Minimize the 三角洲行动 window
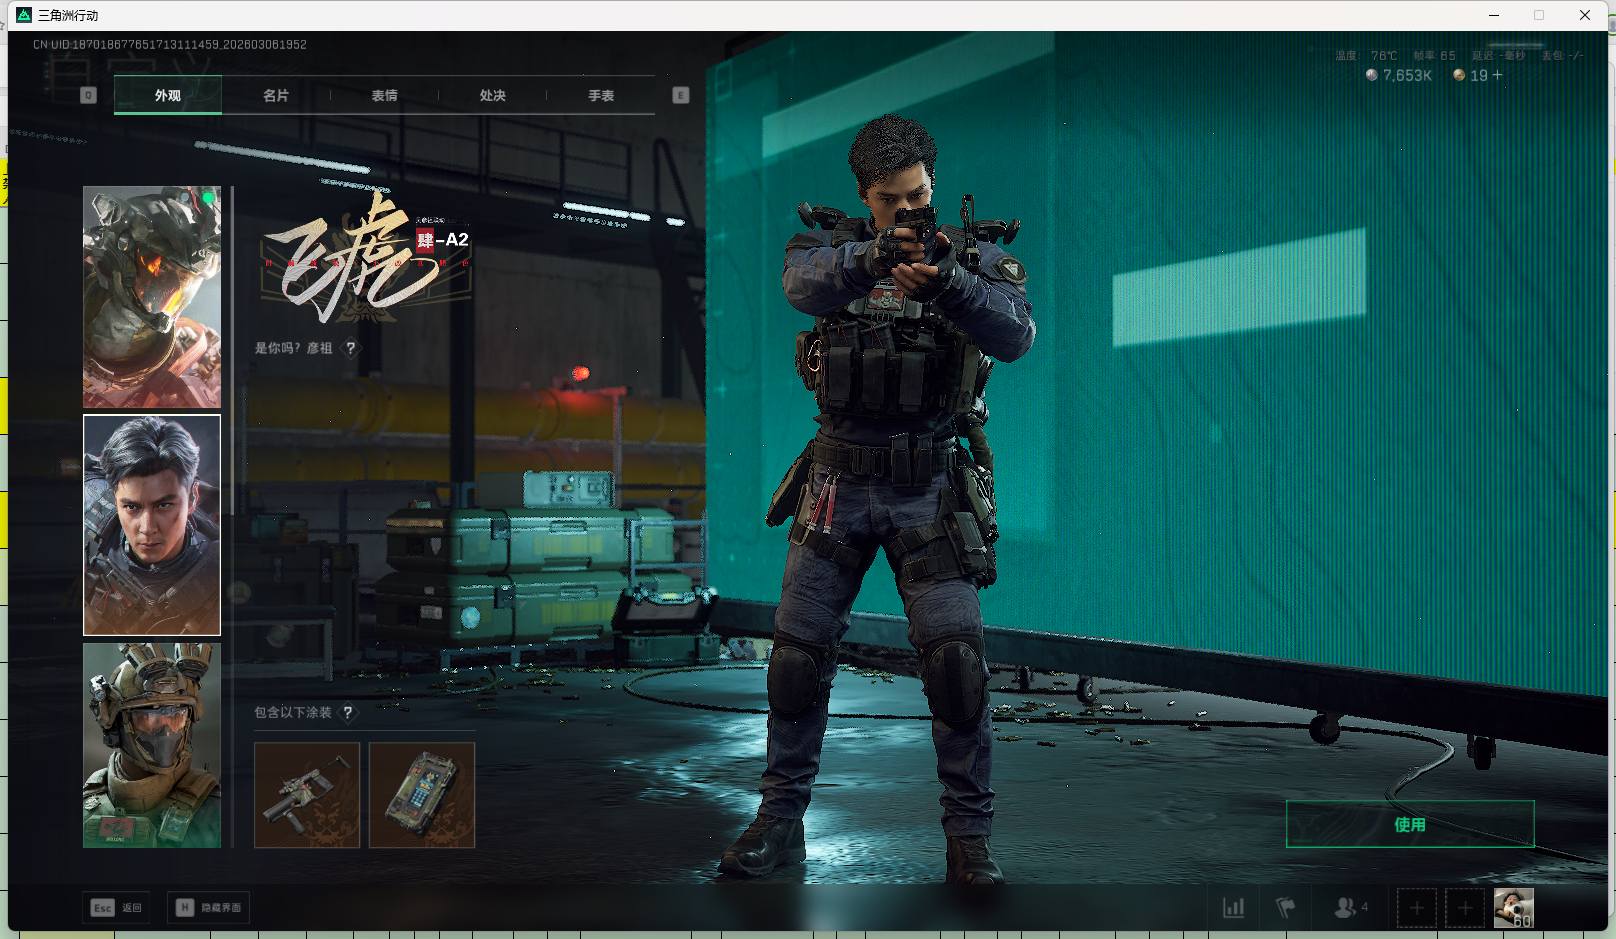Image resolution: width=1616 pixels, height=939 pixels. tap(1495, 15)
